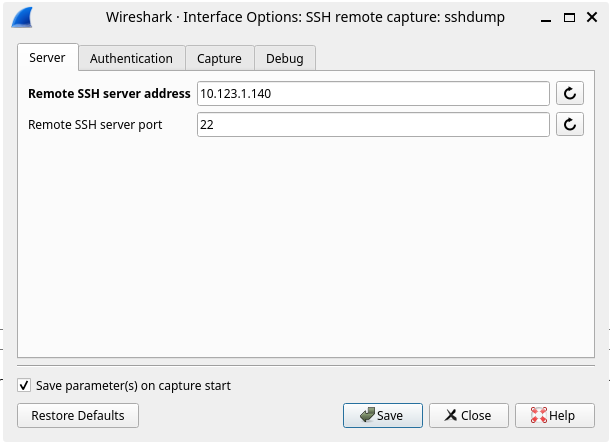610x447 pixels.
Task: Save the SSH capture interface options
Action: [x=382, y=415]
